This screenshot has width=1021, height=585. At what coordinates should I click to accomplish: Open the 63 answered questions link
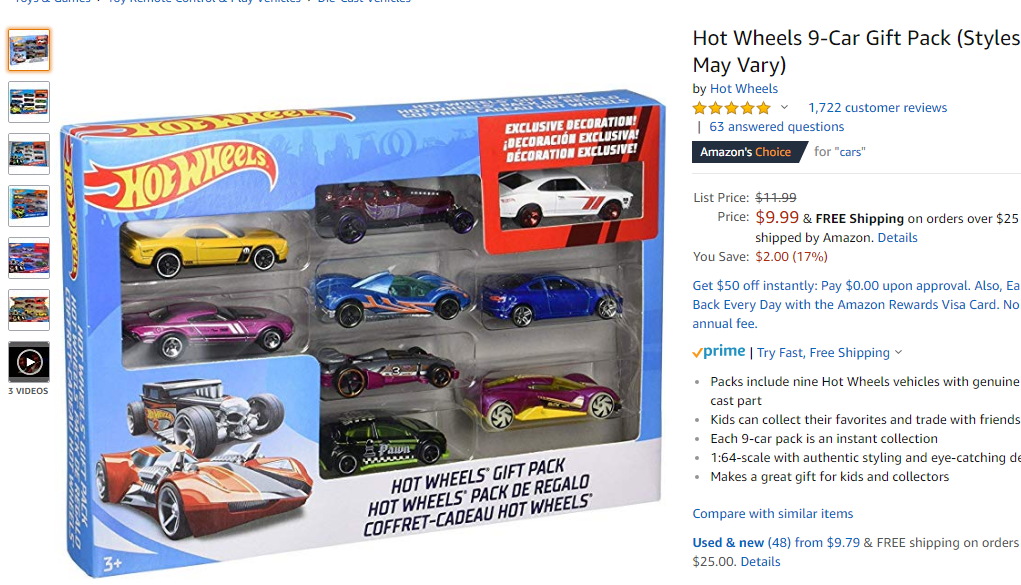[776, 126]
